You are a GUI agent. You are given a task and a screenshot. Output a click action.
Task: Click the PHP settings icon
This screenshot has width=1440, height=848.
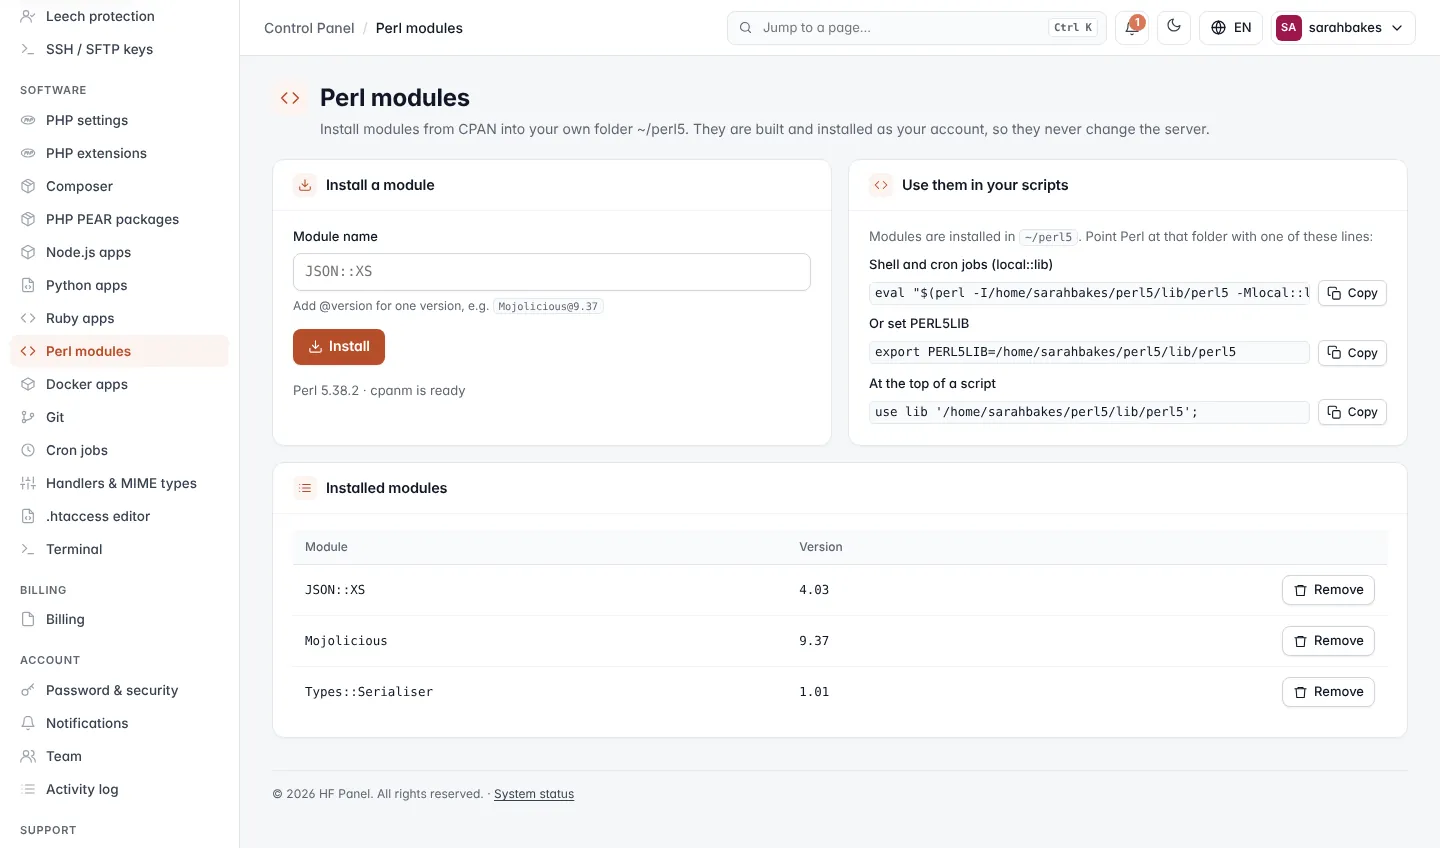coord(28,120)
